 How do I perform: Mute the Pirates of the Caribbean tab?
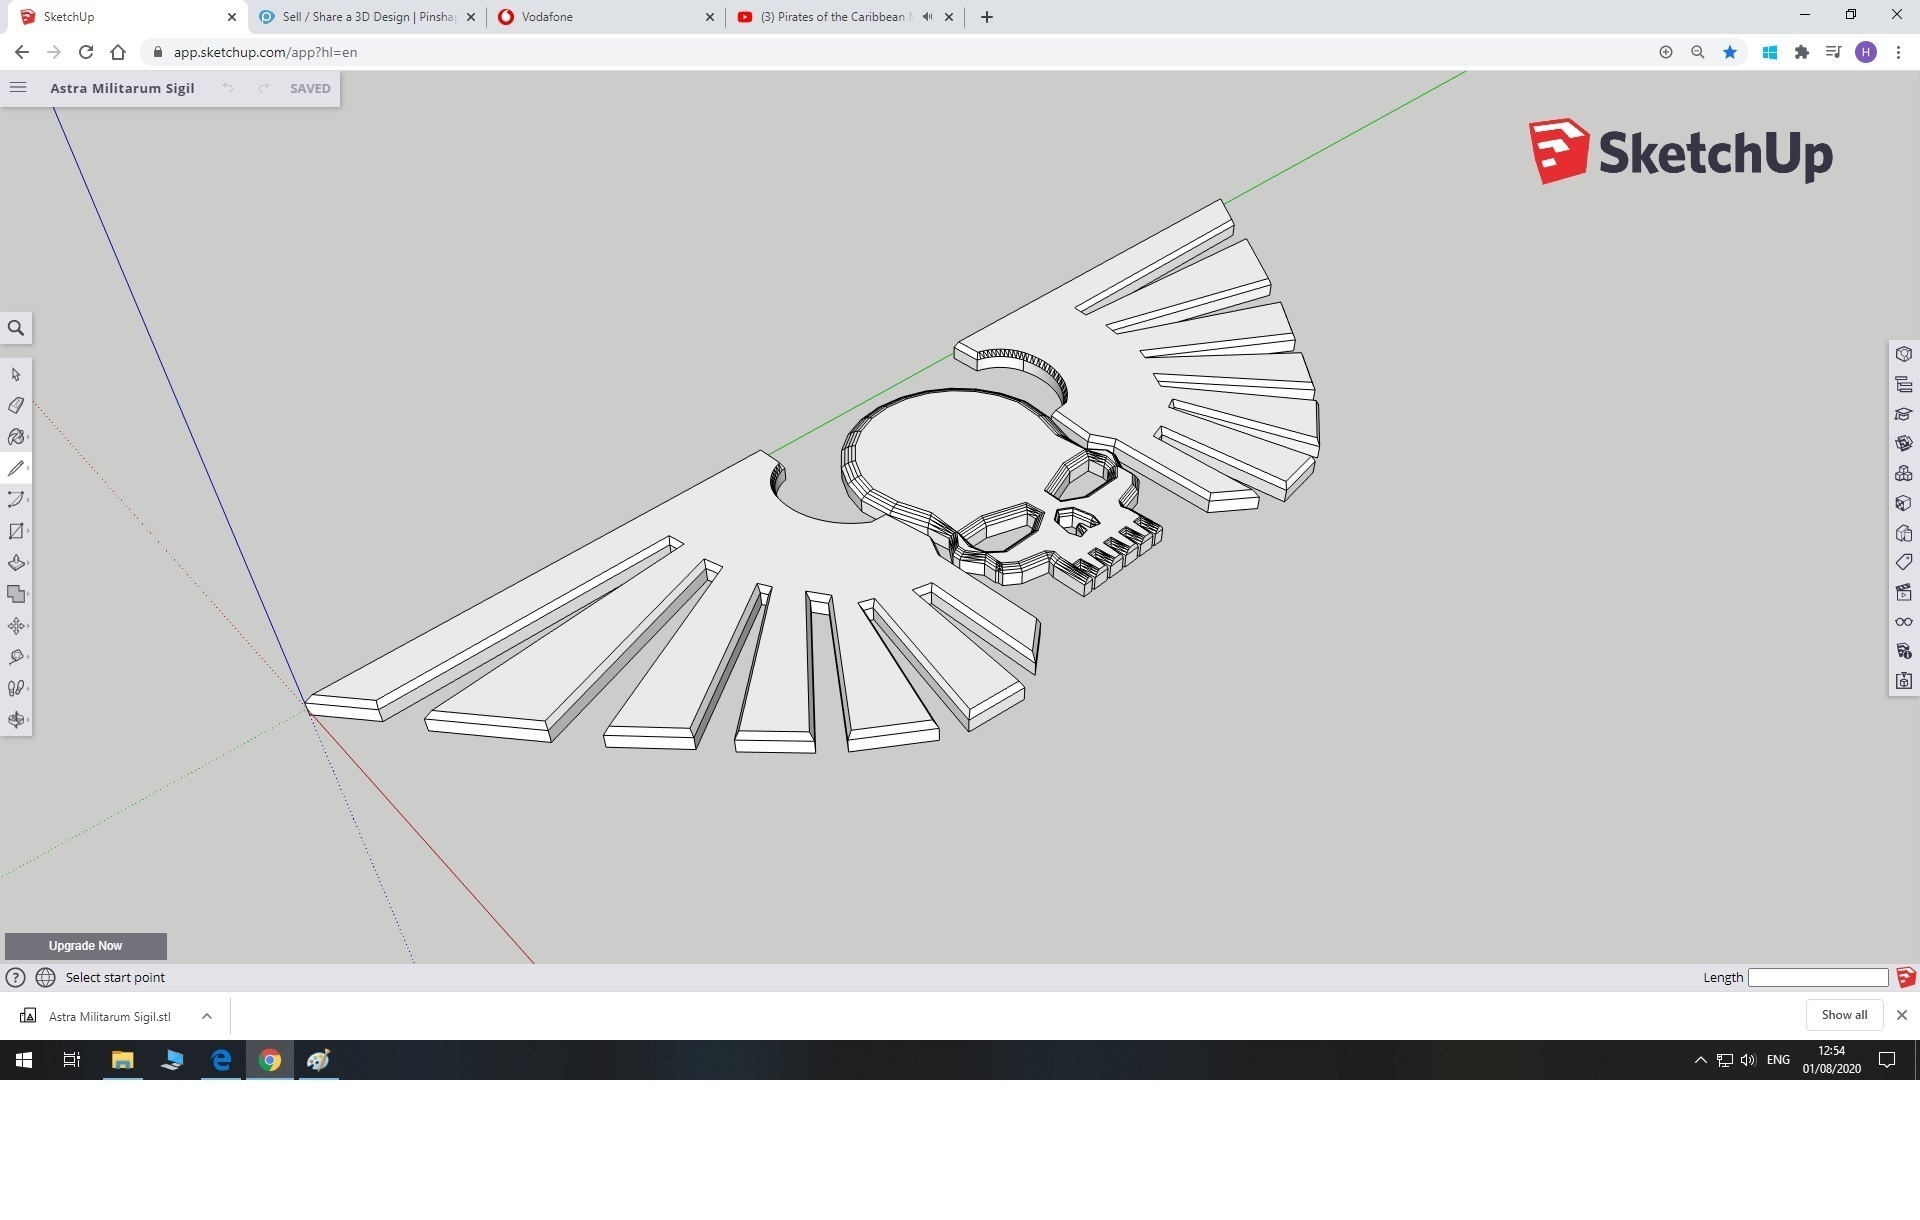tap(927, 17)
